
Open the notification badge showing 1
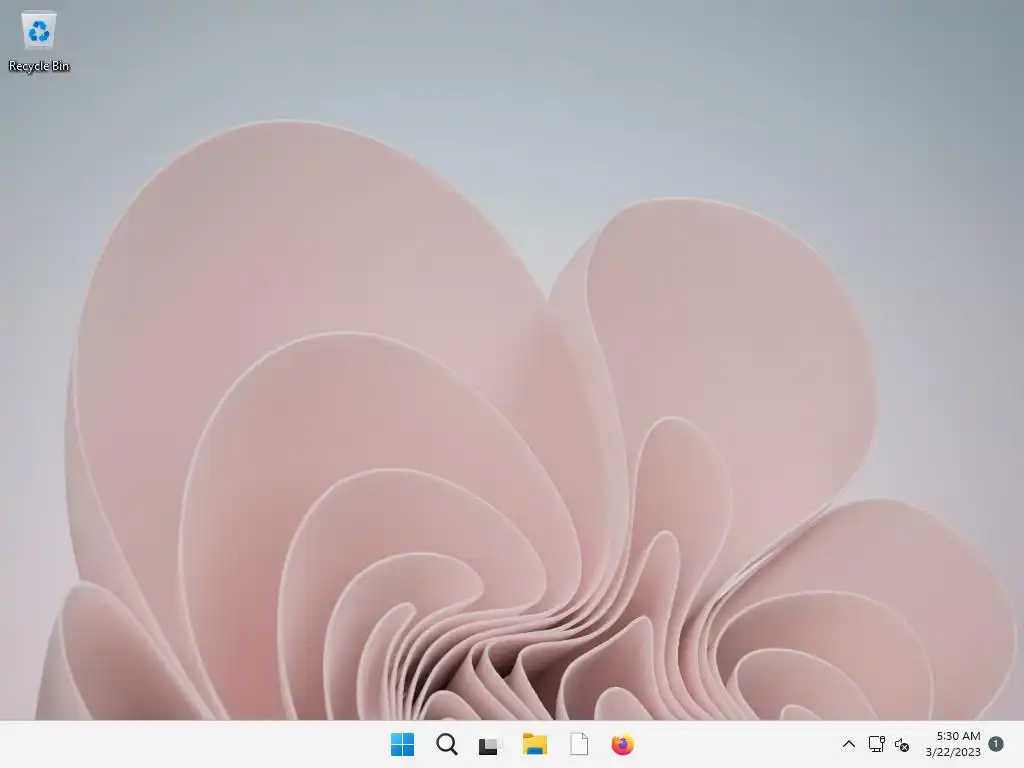click(996, 744)
